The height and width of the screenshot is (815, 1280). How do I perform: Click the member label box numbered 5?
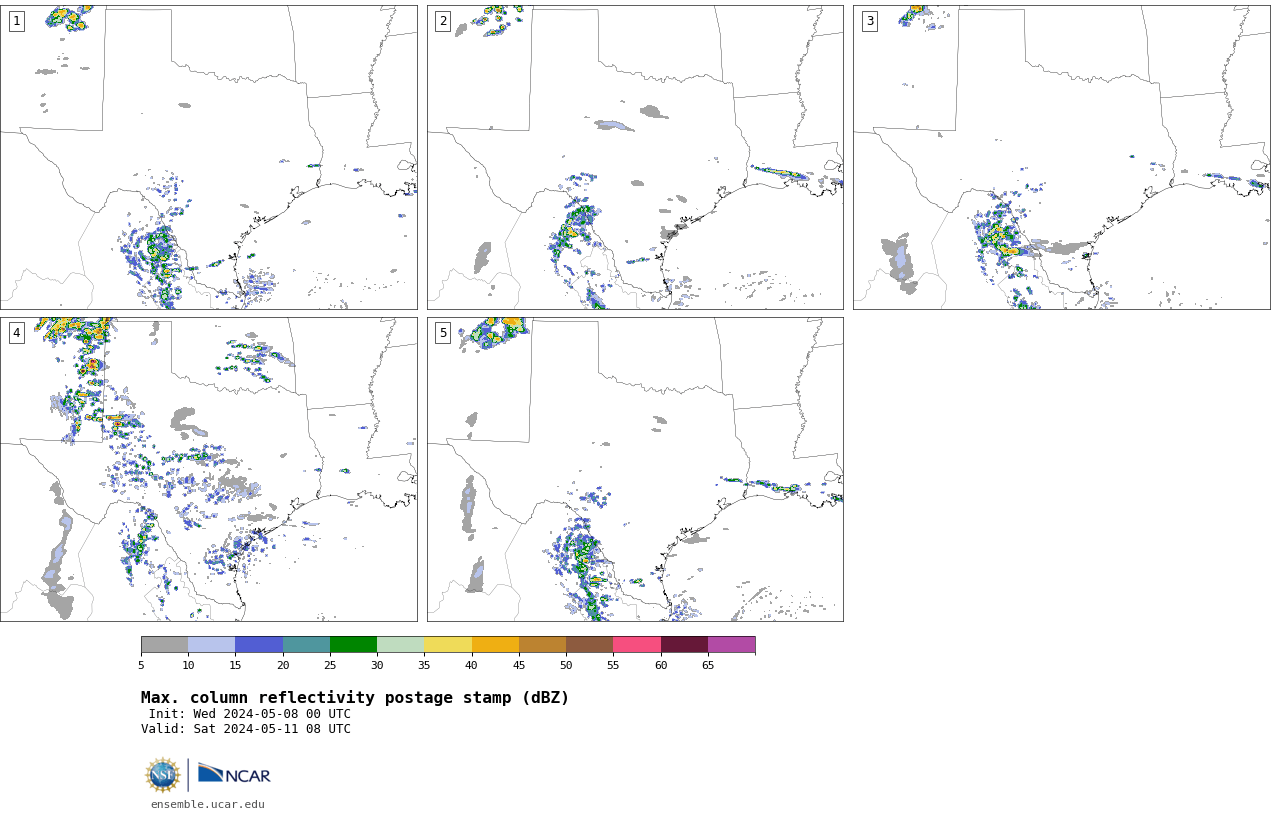click(x=443, y=333)
